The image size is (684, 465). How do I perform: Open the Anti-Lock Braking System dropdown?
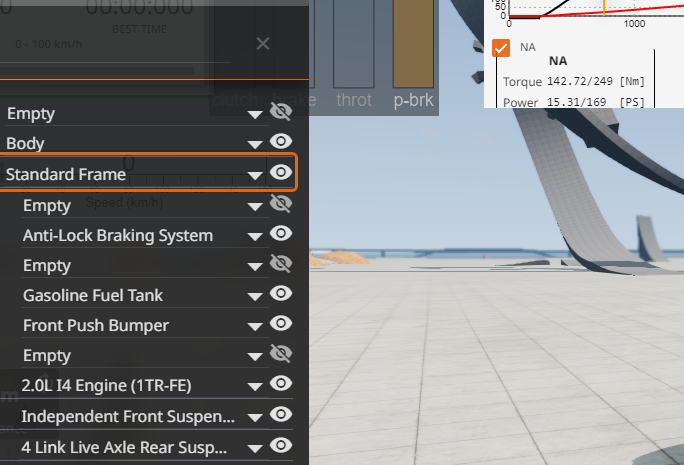pos(256,236)
